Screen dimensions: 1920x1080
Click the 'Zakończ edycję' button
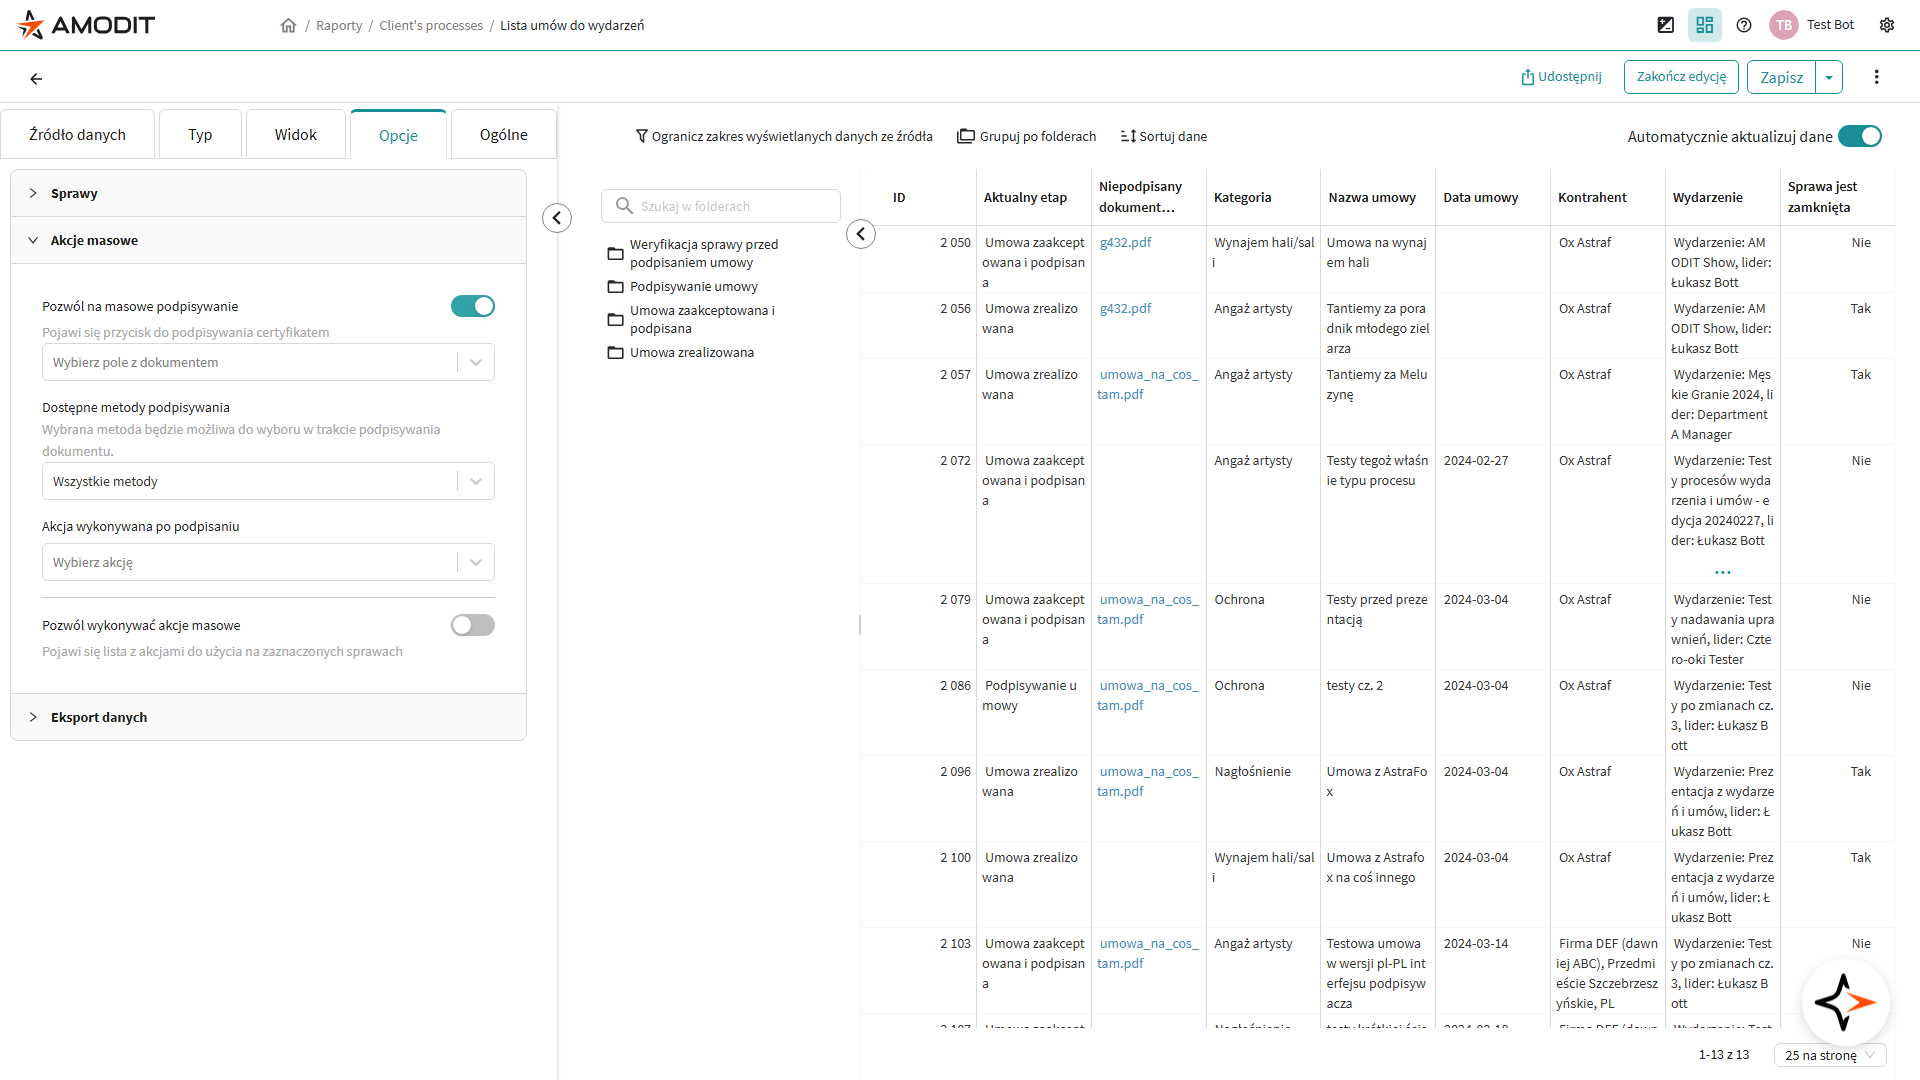(x=1680, y=77)
